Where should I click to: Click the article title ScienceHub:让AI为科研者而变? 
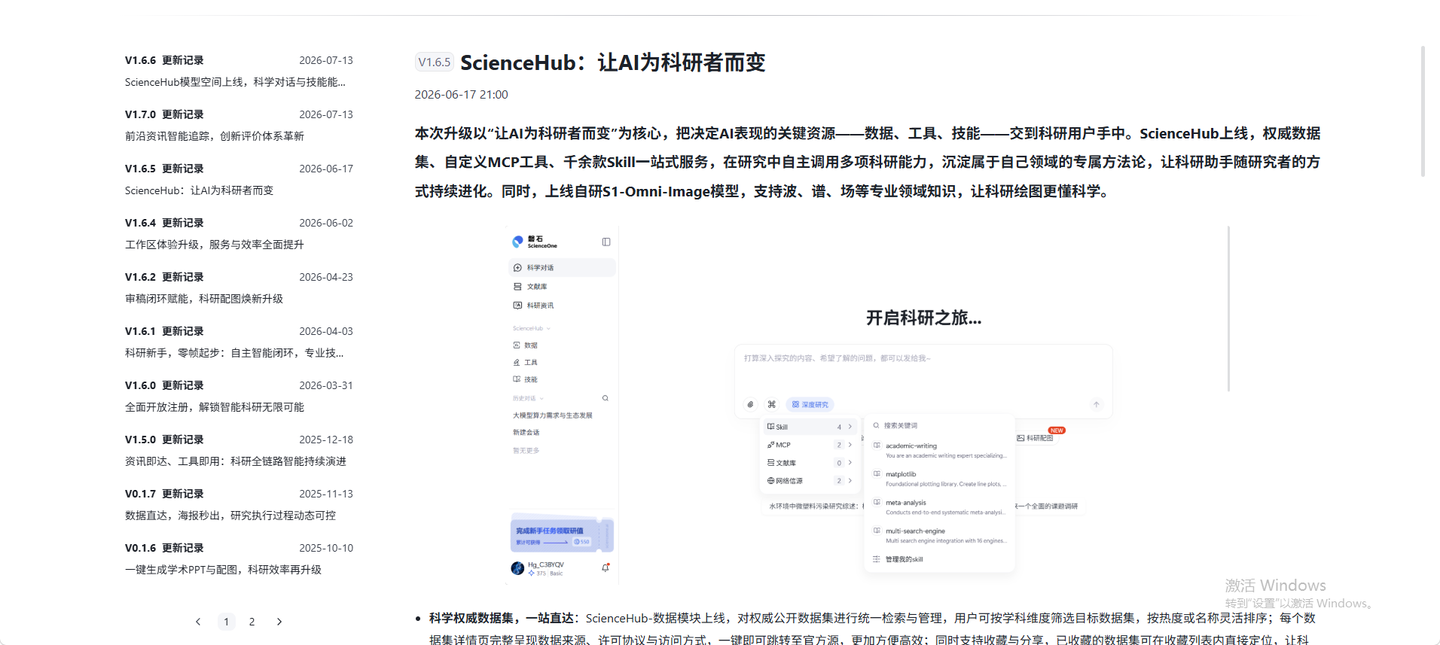pyautogui.click(x=613, y=62)
